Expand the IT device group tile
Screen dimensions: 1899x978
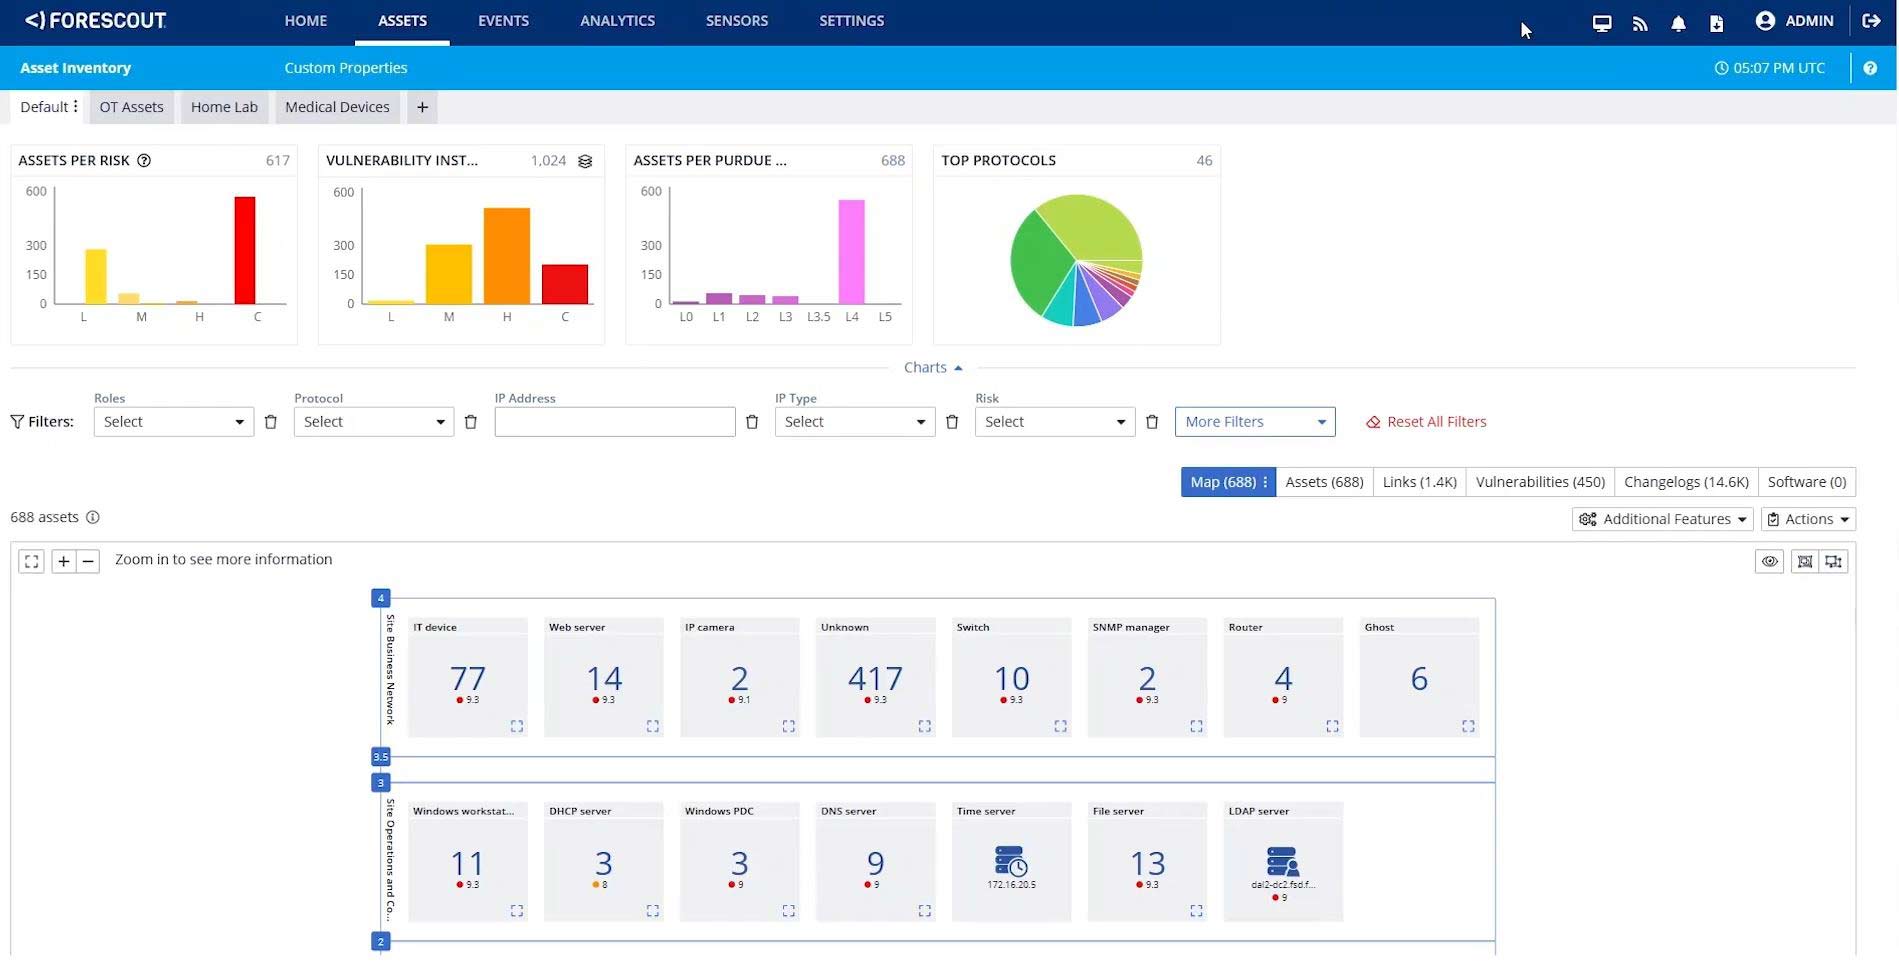coord(517,726)
